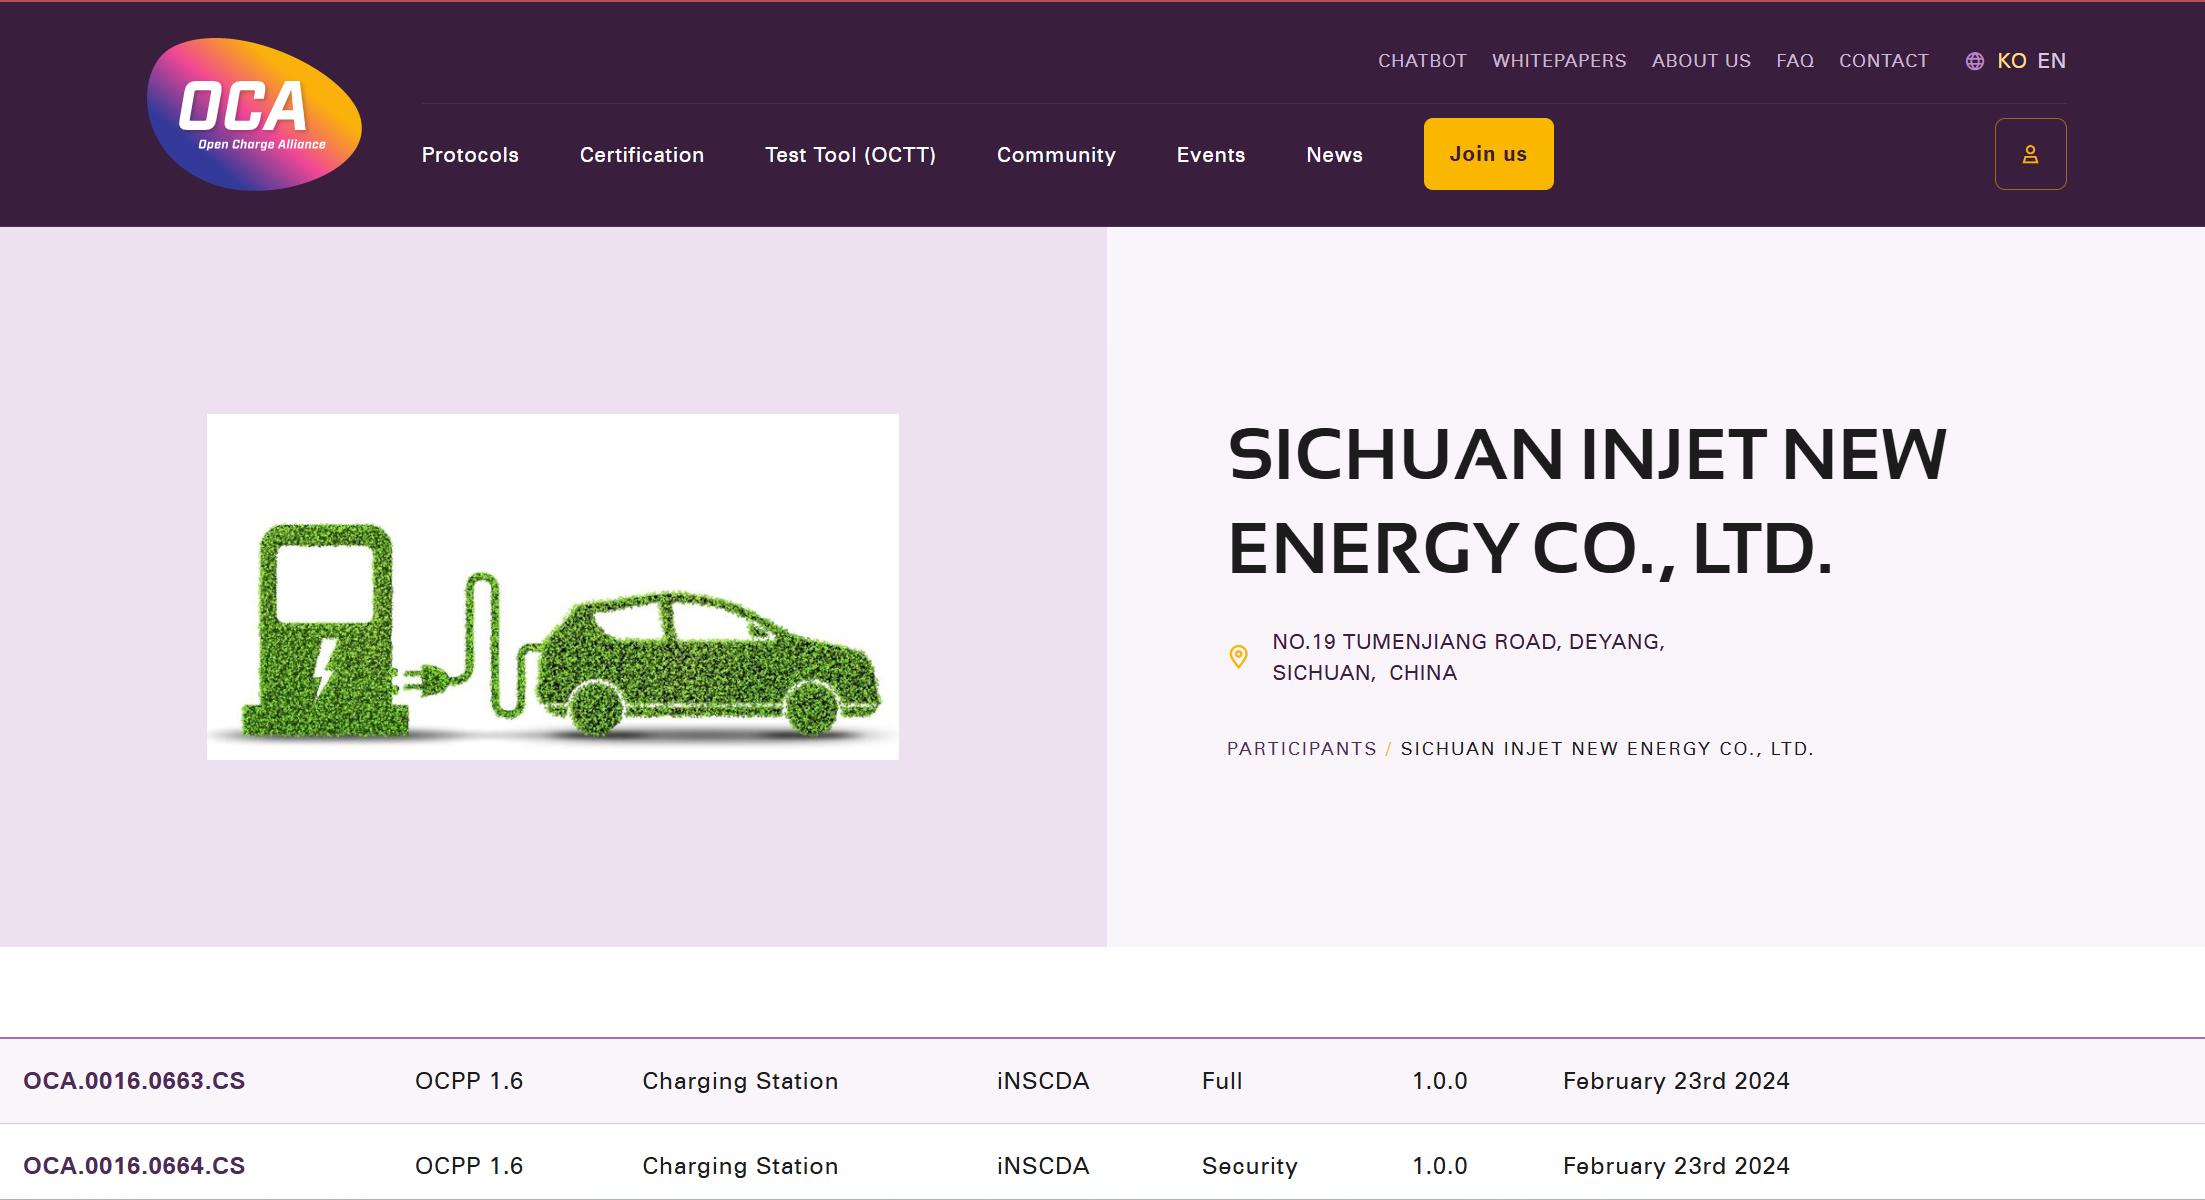
Task: Click the globe language icon
Action: 1974,61
